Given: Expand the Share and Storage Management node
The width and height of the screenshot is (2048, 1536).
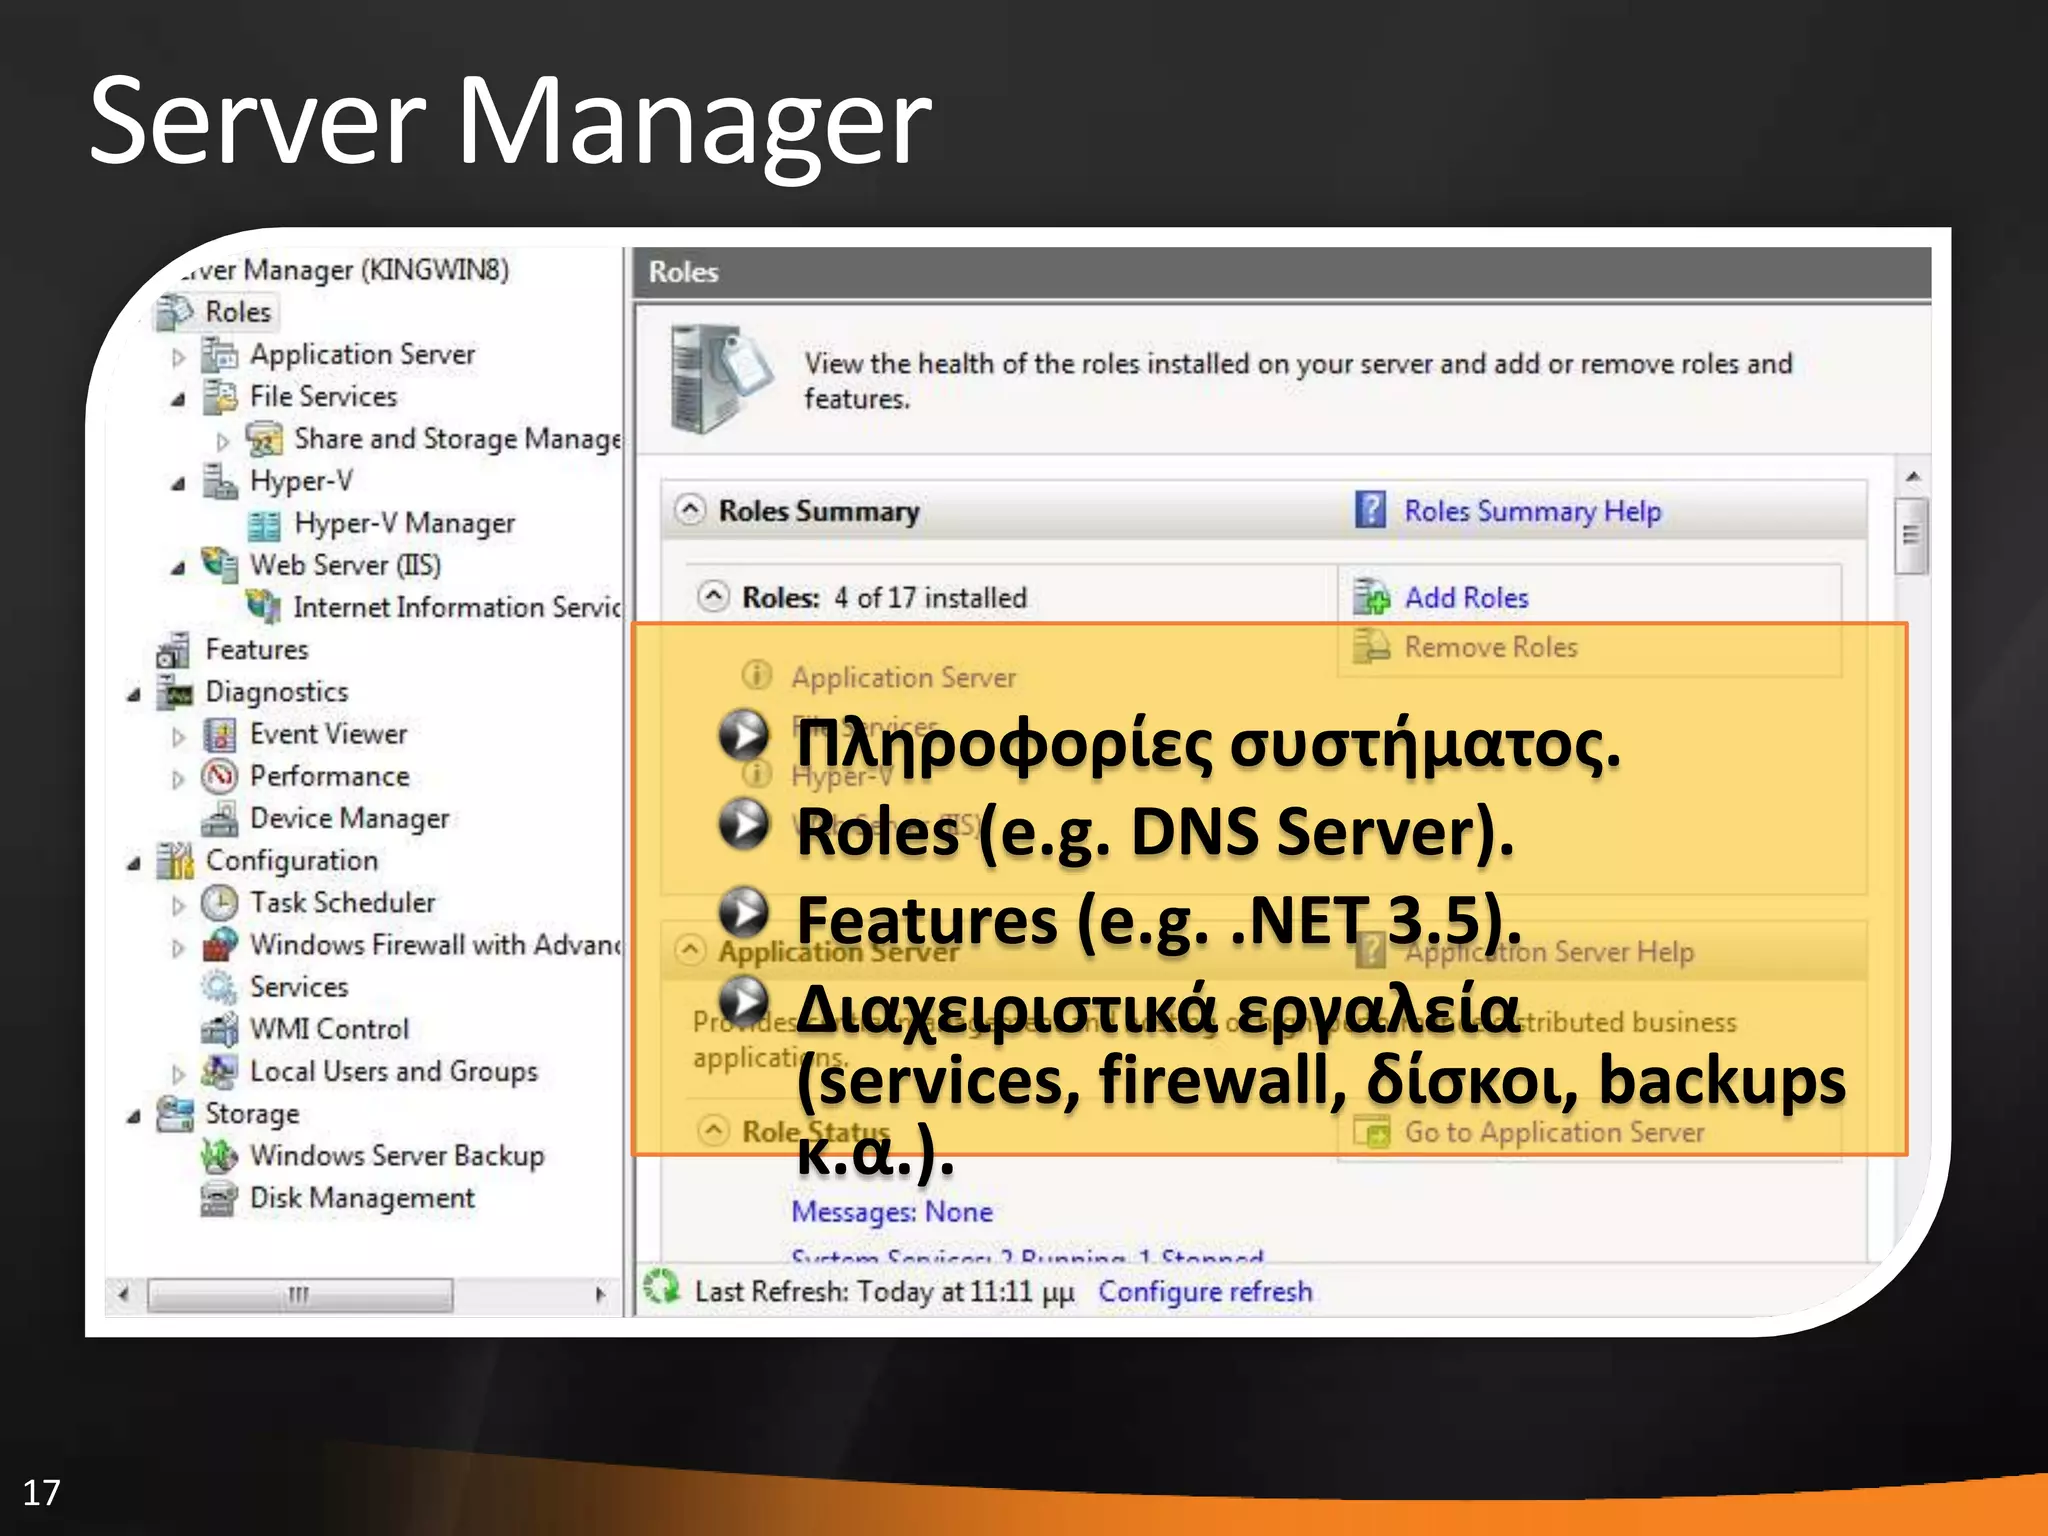Looking at the screenshot, I should [x=223, y=441].
